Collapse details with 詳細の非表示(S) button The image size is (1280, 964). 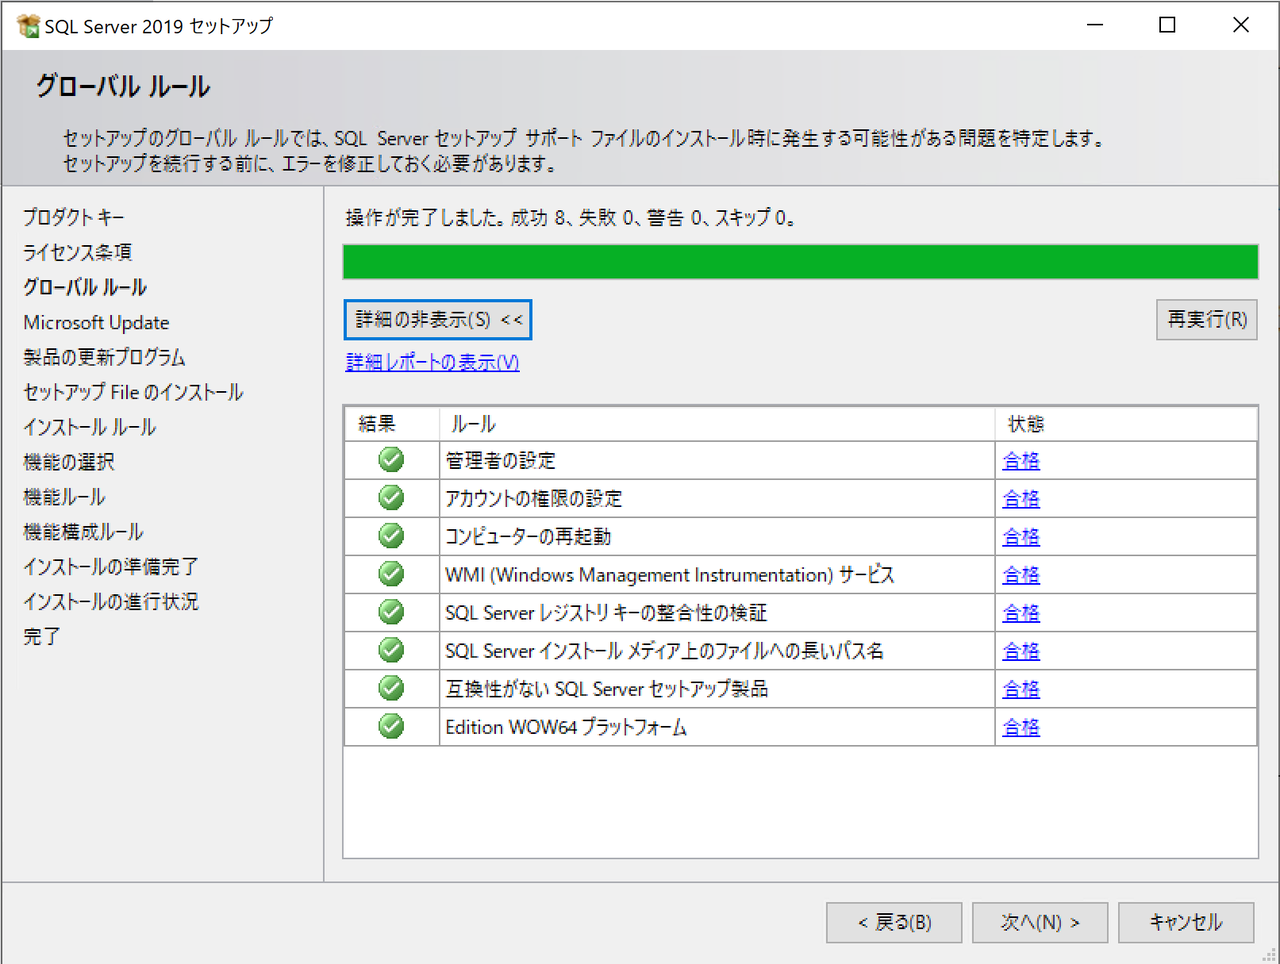[x=438, y=320]
